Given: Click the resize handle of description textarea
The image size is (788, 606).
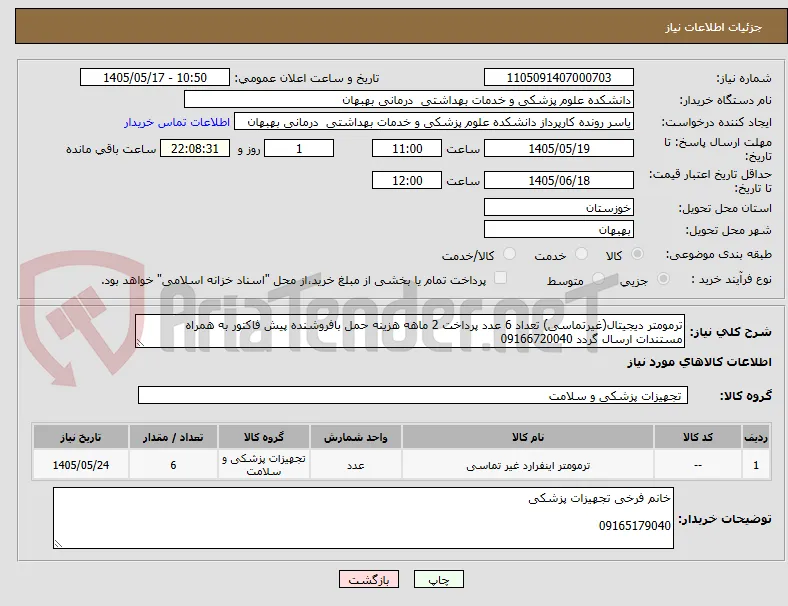Looking at the screenshot, I should click(x=140, y=343).
